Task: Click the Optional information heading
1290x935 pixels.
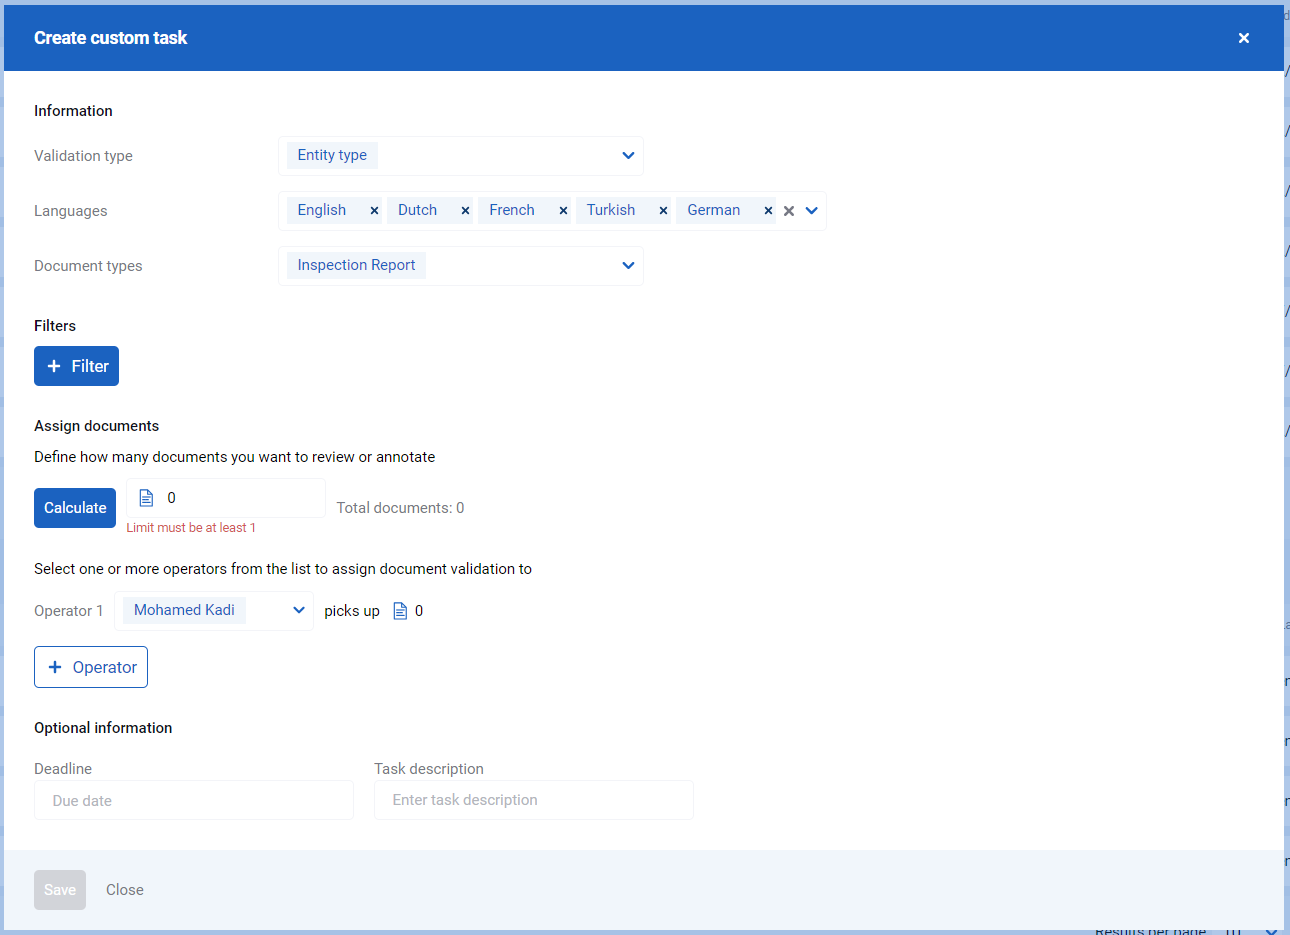Action: point(103,728)
